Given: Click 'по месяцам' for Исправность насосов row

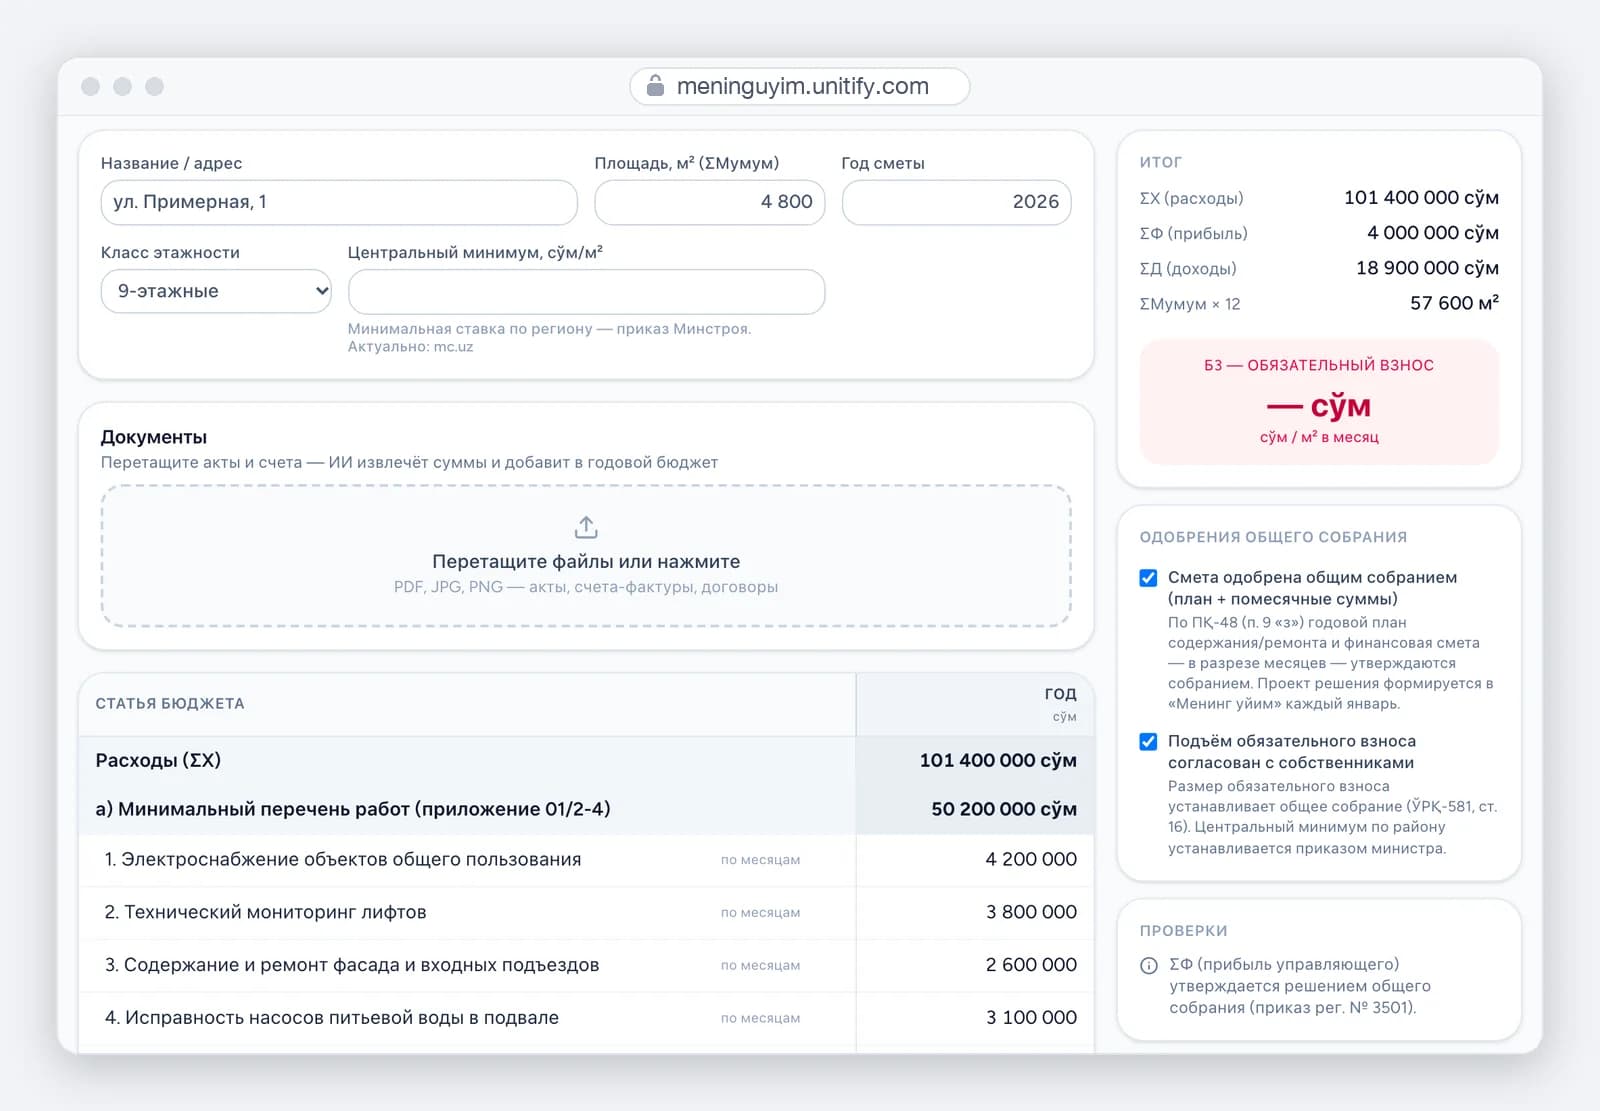Looking at the screenshot, I should (760, 1018).
